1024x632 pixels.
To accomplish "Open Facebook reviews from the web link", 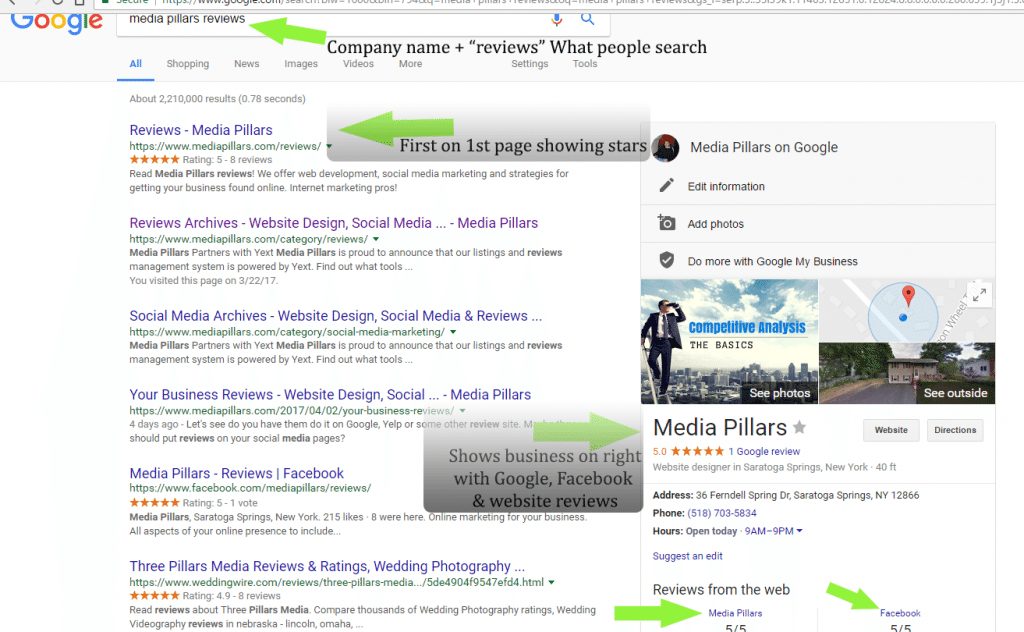I will (x=900, y=613).
